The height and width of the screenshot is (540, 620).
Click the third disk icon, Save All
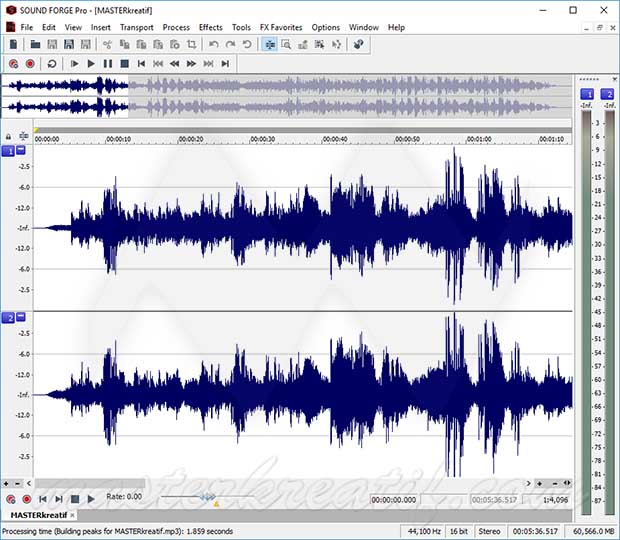85,44
